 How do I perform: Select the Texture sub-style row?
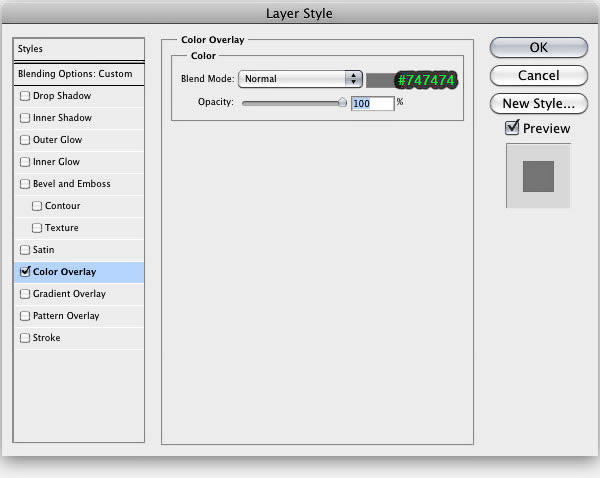coord(79,228)
